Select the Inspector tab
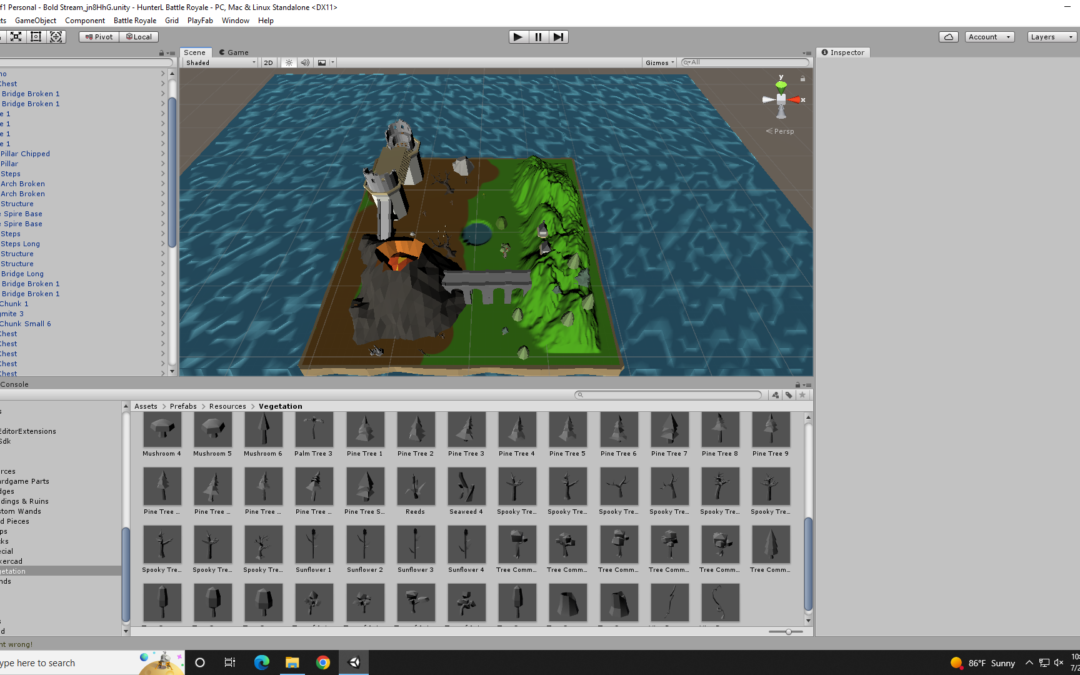The width and height of the screenshot is (1080, 675). point(843,52)
